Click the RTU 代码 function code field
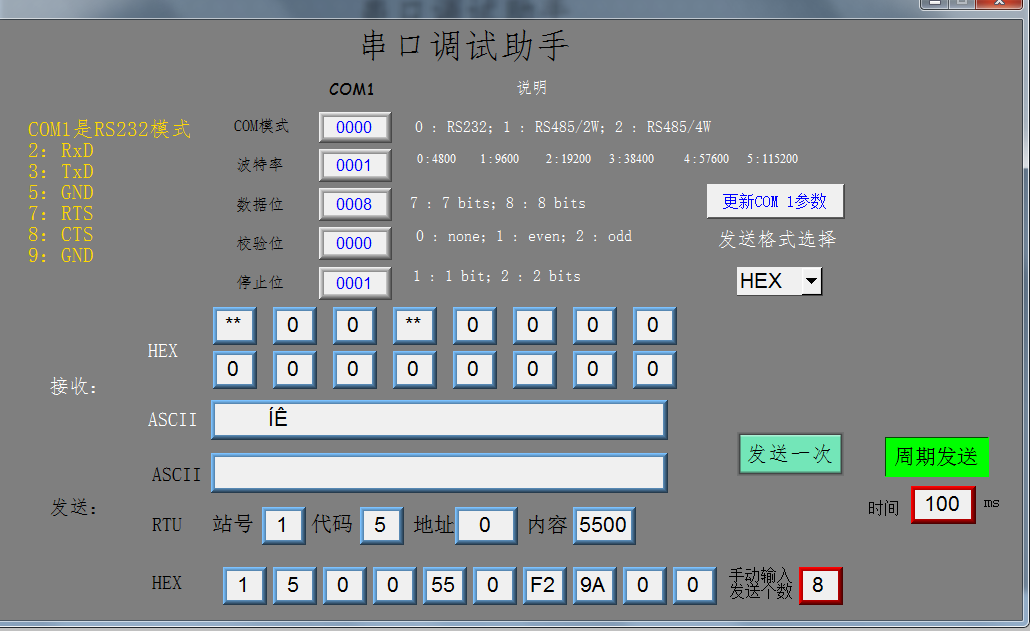 (x=381, y=525)
